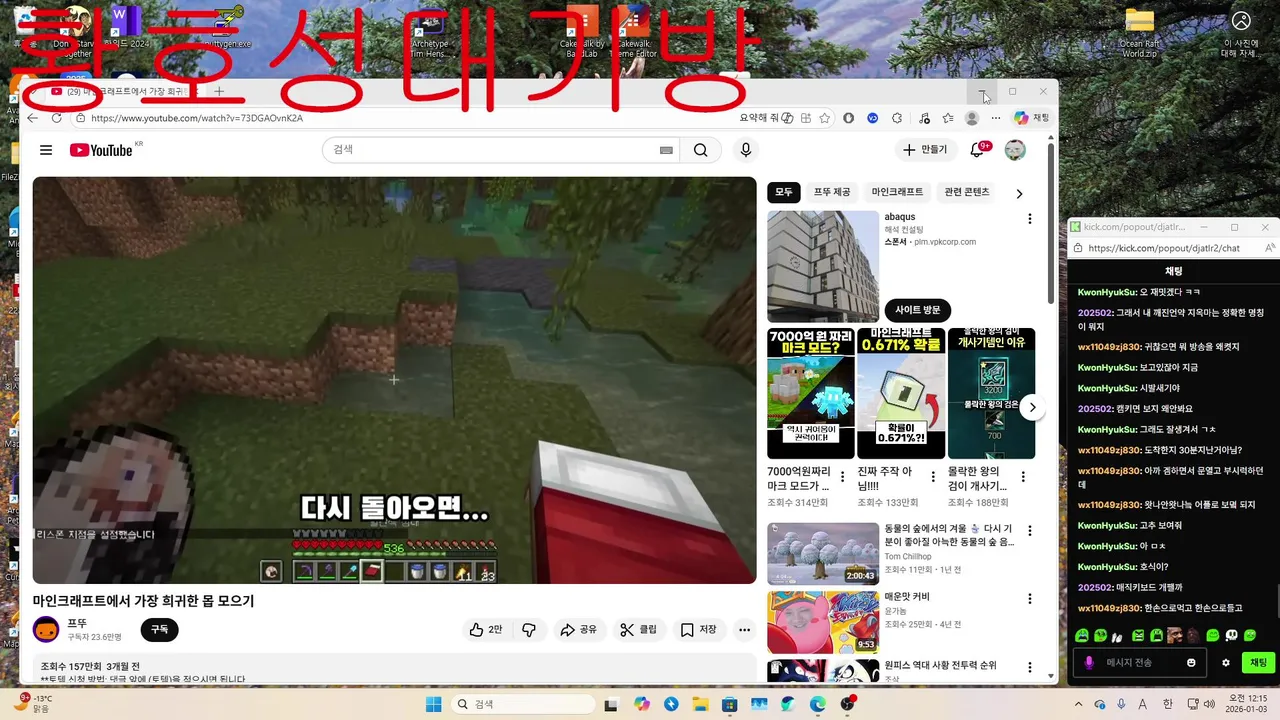Save the video with 저장 button
This screenshot has height=720, width=1280.
(x=699, y=629)
